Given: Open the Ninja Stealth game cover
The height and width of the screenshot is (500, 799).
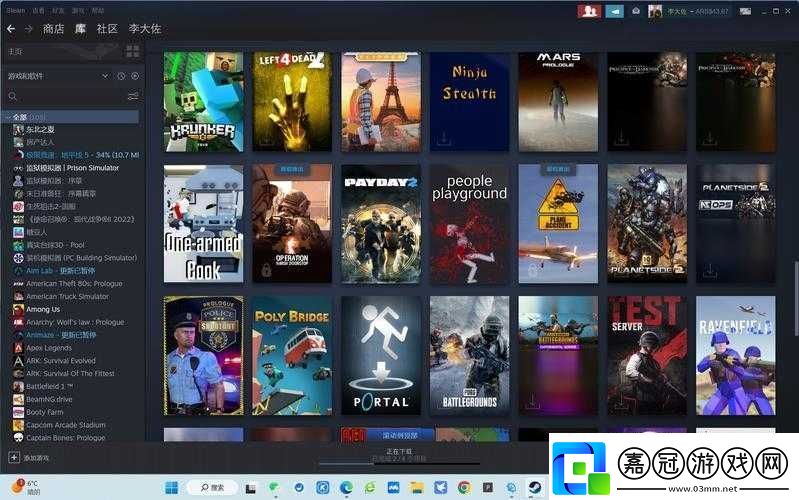Looking at the screenshot, I should coord(469,101).
